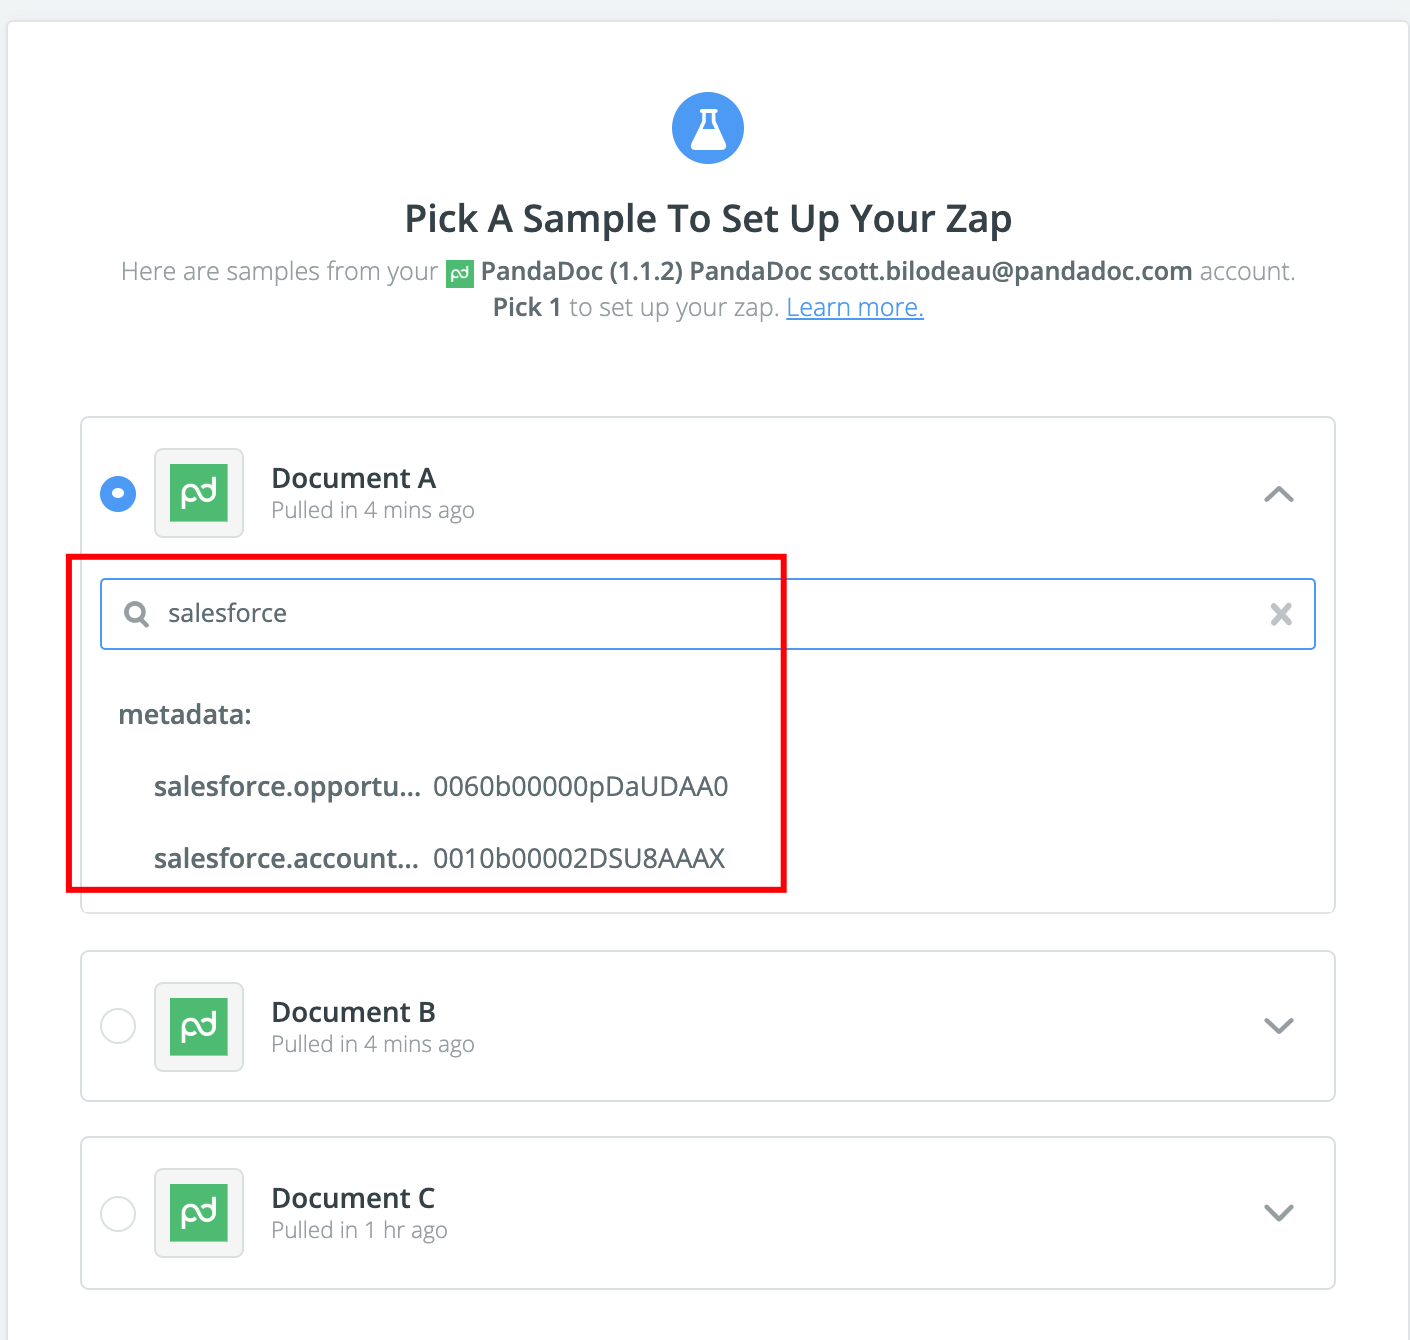1410x1340 pixels.
Task: Expand the Document B sample details
Action: coord(1279,1026)
